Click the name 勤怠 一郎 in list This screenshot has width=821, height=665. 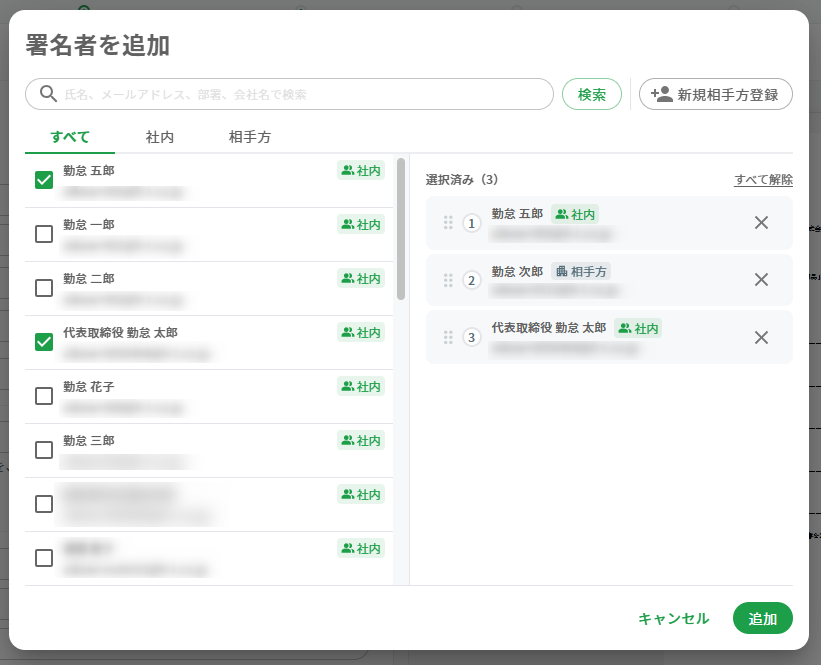pyautogui.click(x=88, y=225)
